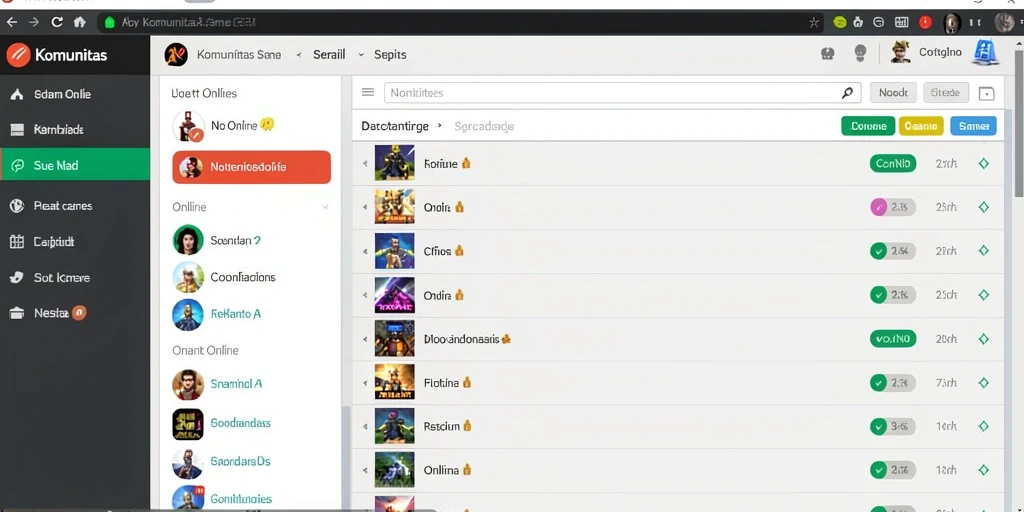
Task: Open Kambiade in the left sidebar
Action: click(75, 129)
